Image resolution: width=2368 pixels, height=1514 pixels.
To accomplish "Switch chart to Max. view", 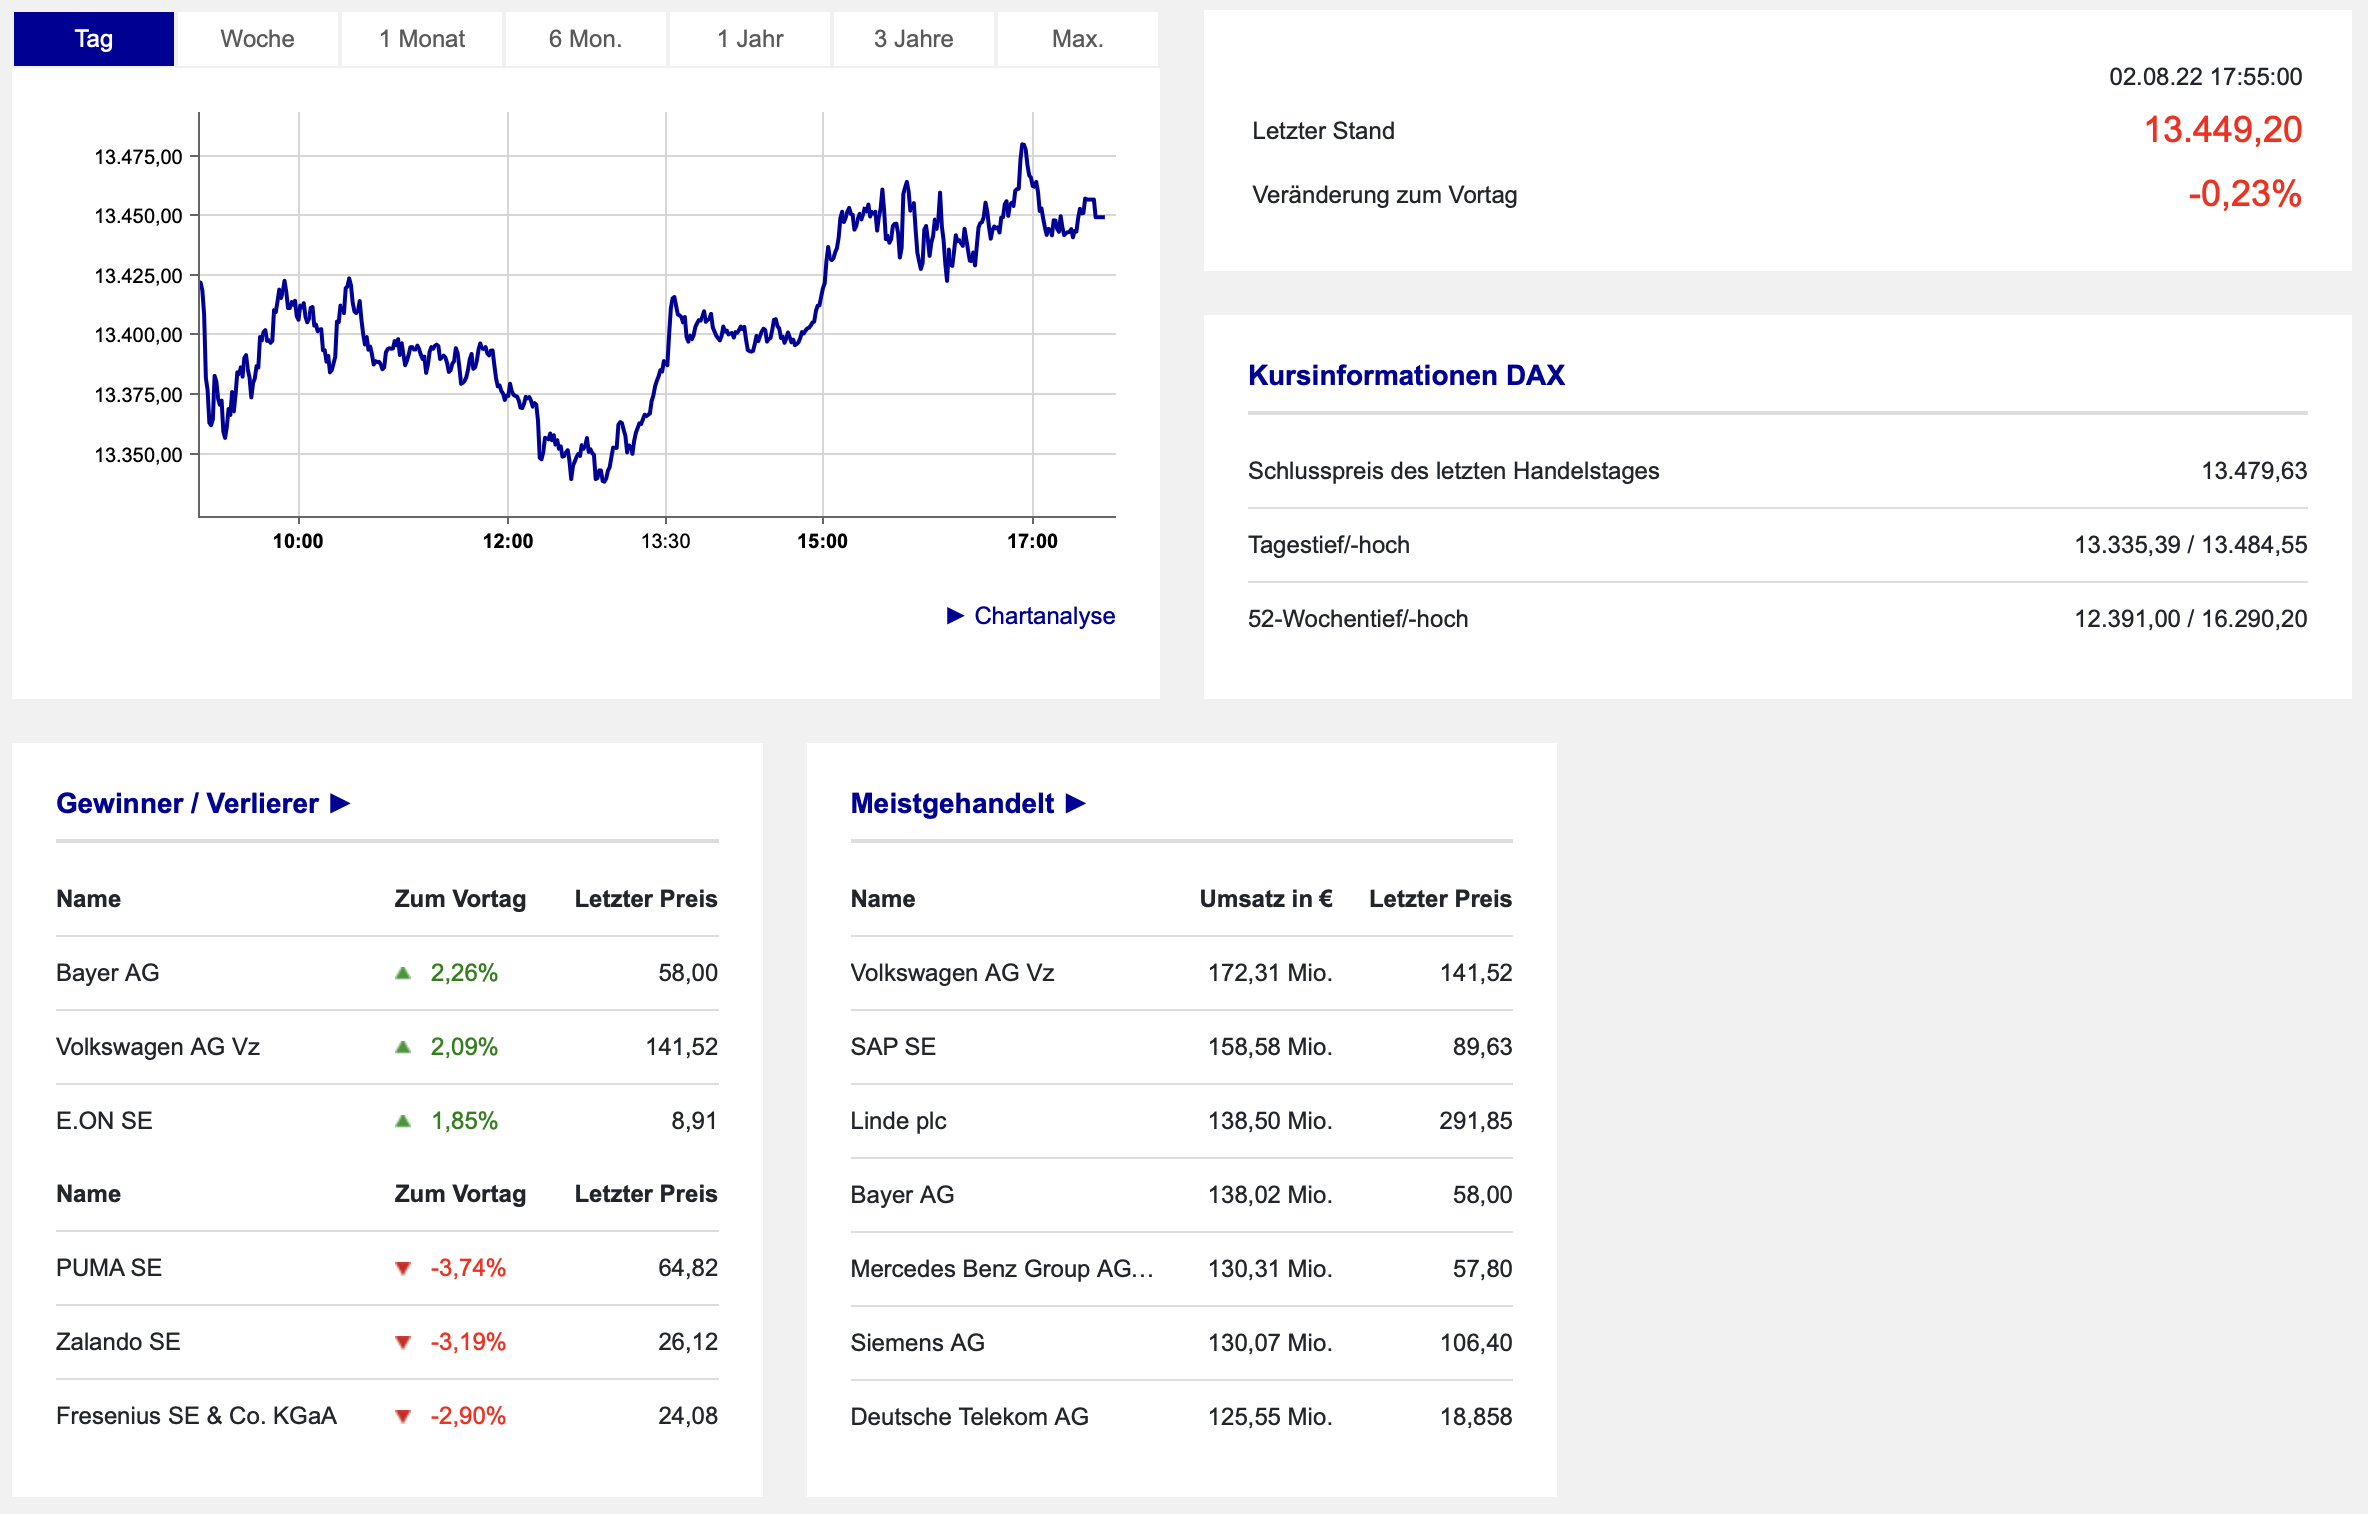I will click(1077, 39).
